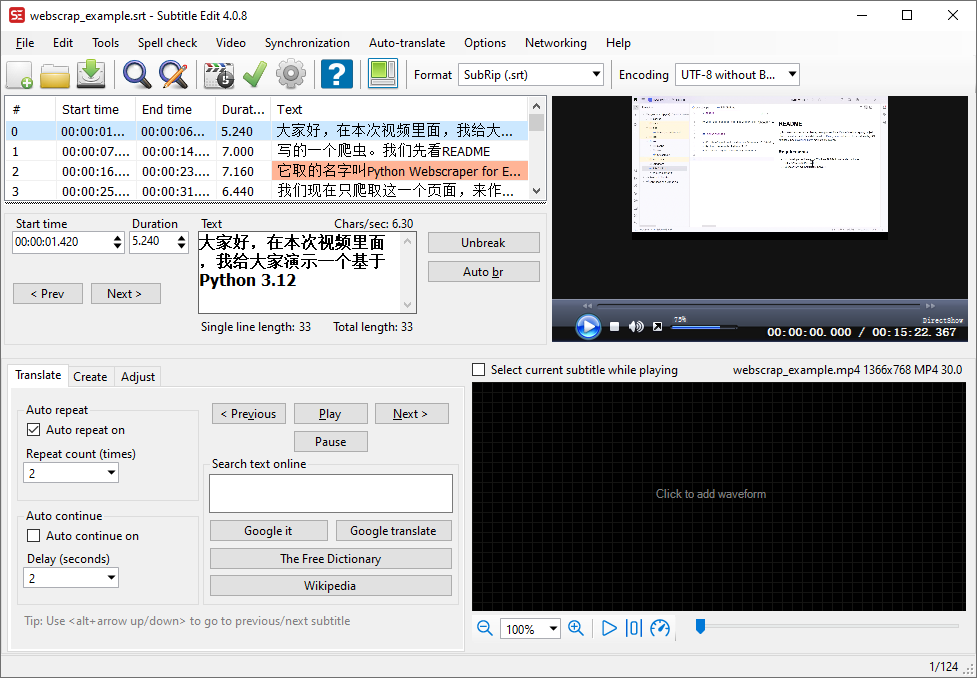Open the Networking menu
The height and width of the screenshot is (678, 977).
[x=556, y=43]
